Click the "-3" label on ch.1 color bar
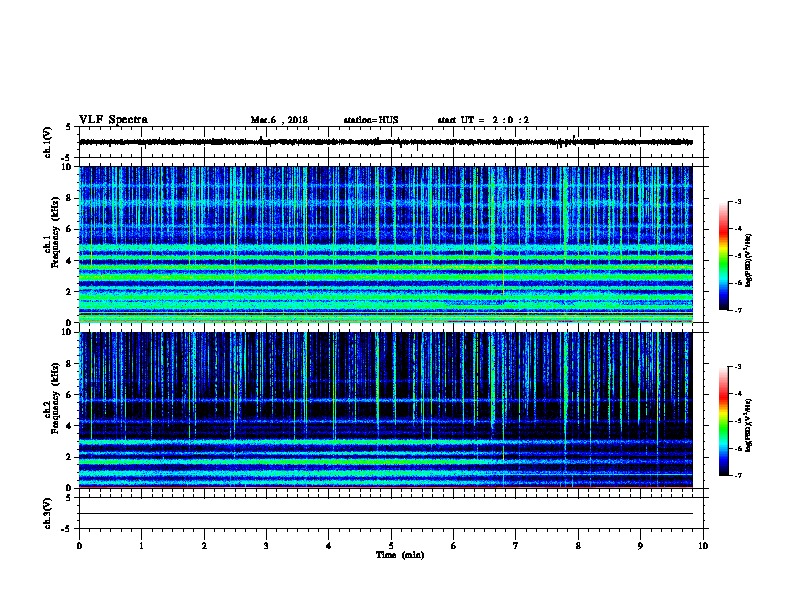The height and width of the screenshot is (612, 792). pos(738,201)
